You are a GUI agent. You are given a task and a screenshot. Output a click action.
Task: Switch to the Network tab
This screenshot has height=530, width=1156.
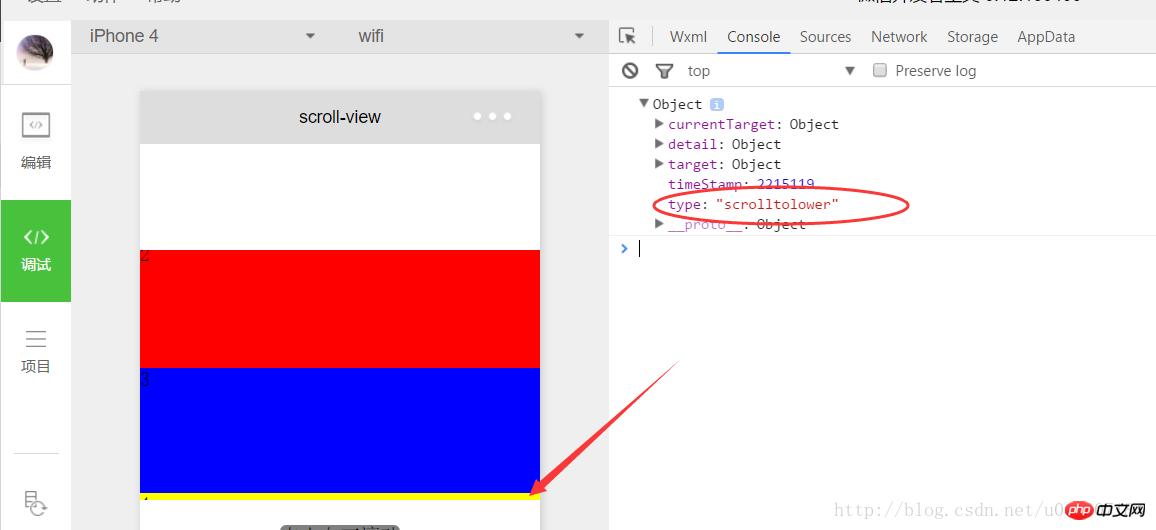[899, 36]
